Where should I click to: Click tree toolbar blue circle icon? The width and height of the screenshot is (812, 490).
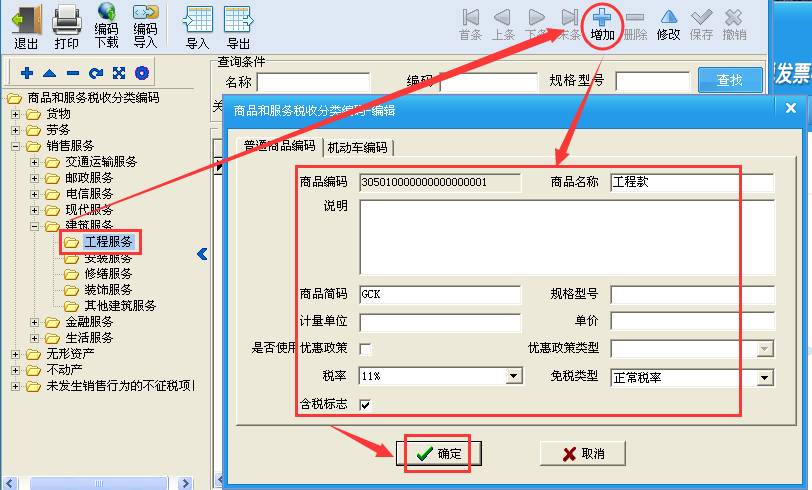tap(142, 73)
